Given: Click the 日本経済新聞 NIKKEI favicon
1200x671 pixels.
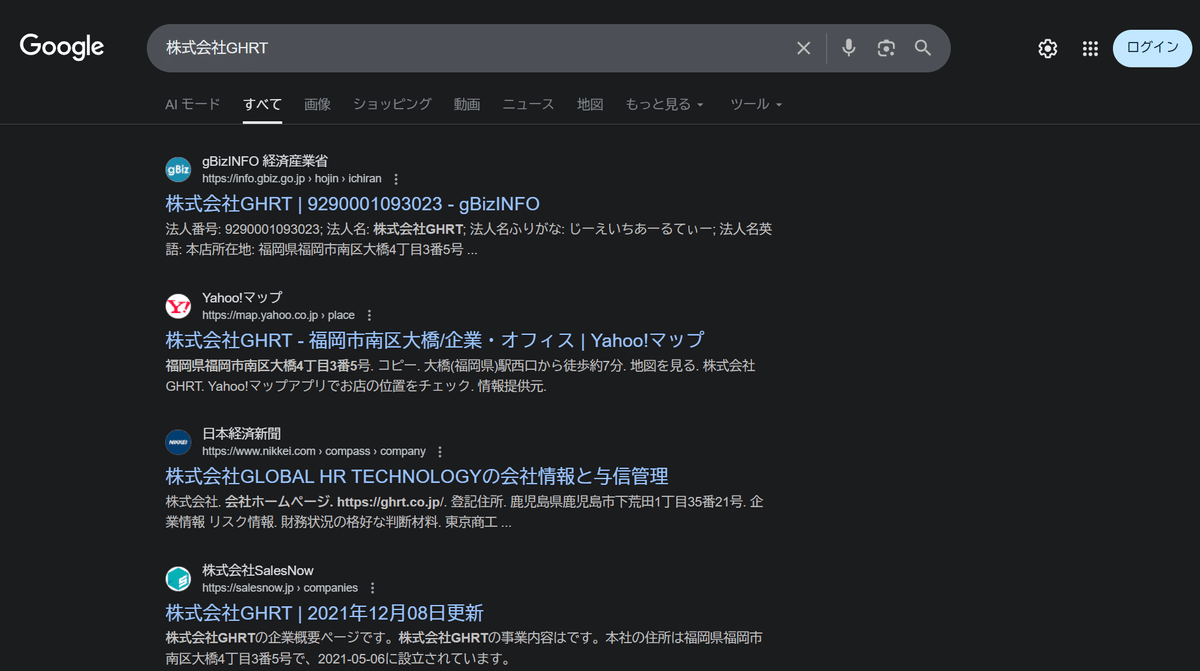Looking at the screenshot, I should point(178,442).
